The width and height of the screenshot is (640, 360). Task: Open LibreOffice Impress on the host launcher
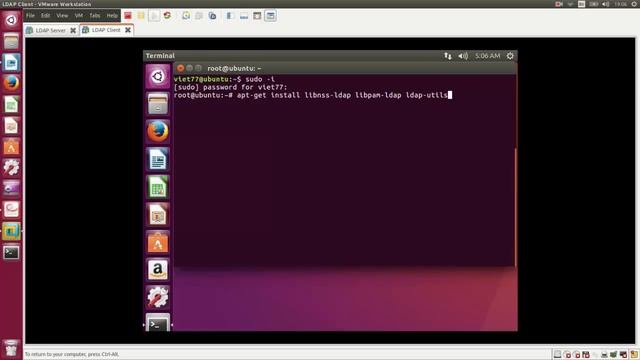pyautogui.click(x=11, y=126)
